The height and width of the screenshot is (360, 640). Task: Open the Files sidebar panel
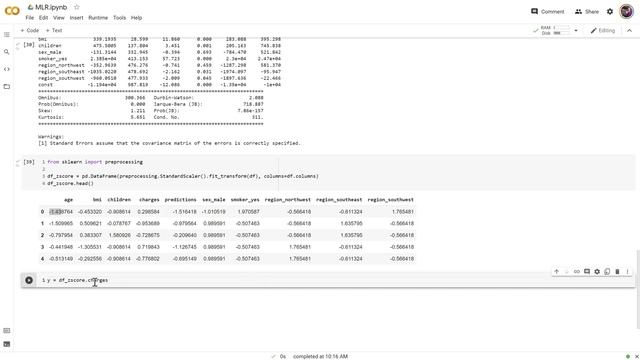pyautogui.click(x=7, y=87)
